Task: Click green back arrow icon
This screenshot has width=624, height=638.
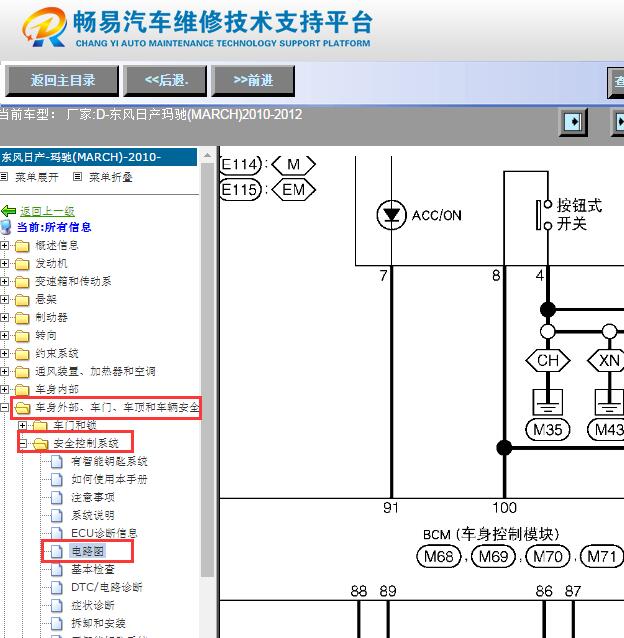Action: click(x=8, y=211)
